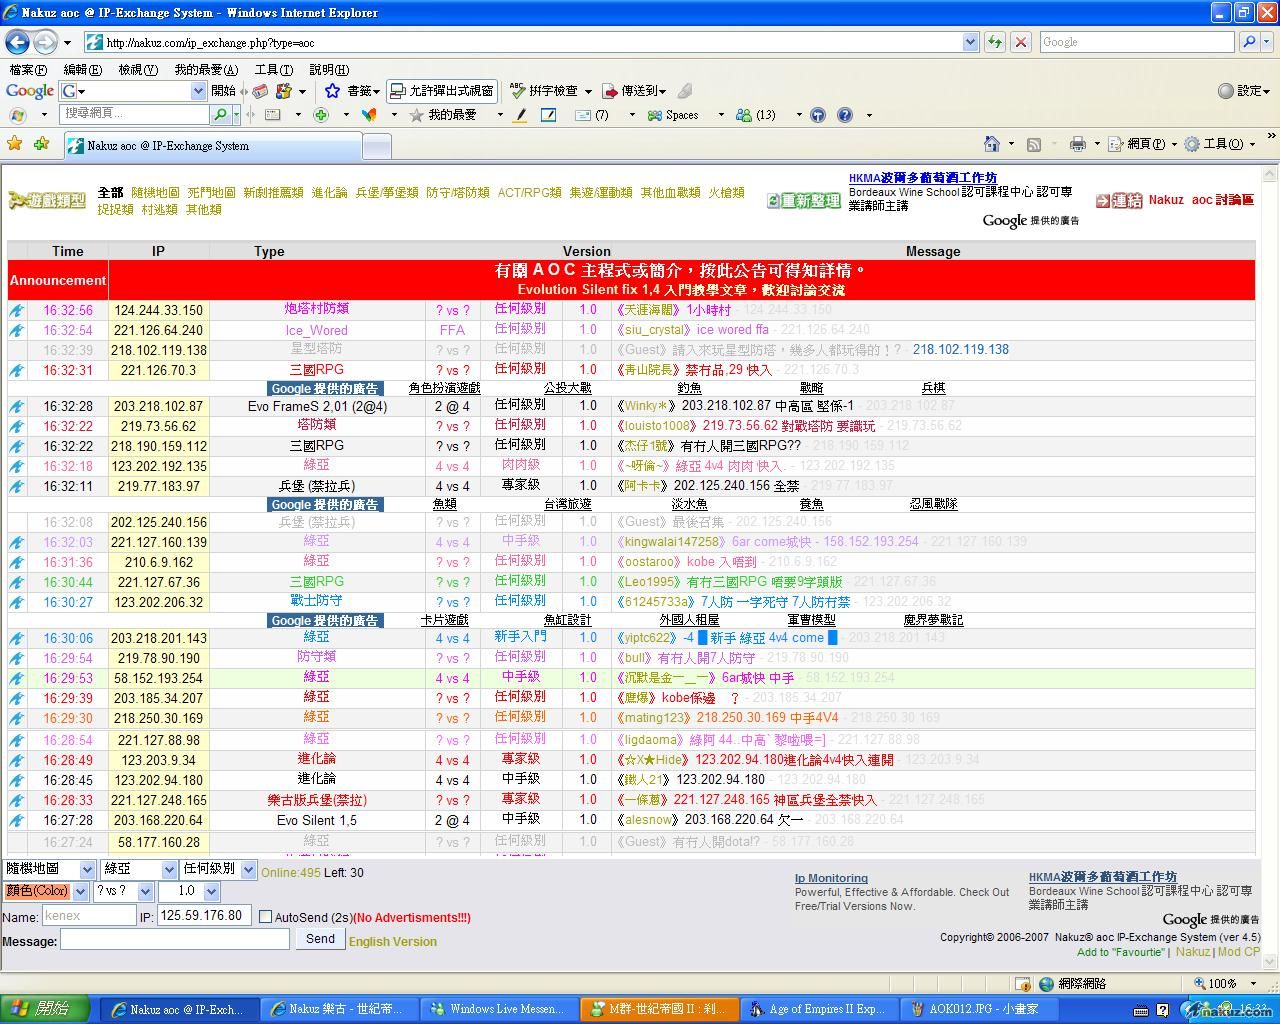Click the spell check ABC icon
Screen dimensions: 1280x1024
(x=517, y=90)
